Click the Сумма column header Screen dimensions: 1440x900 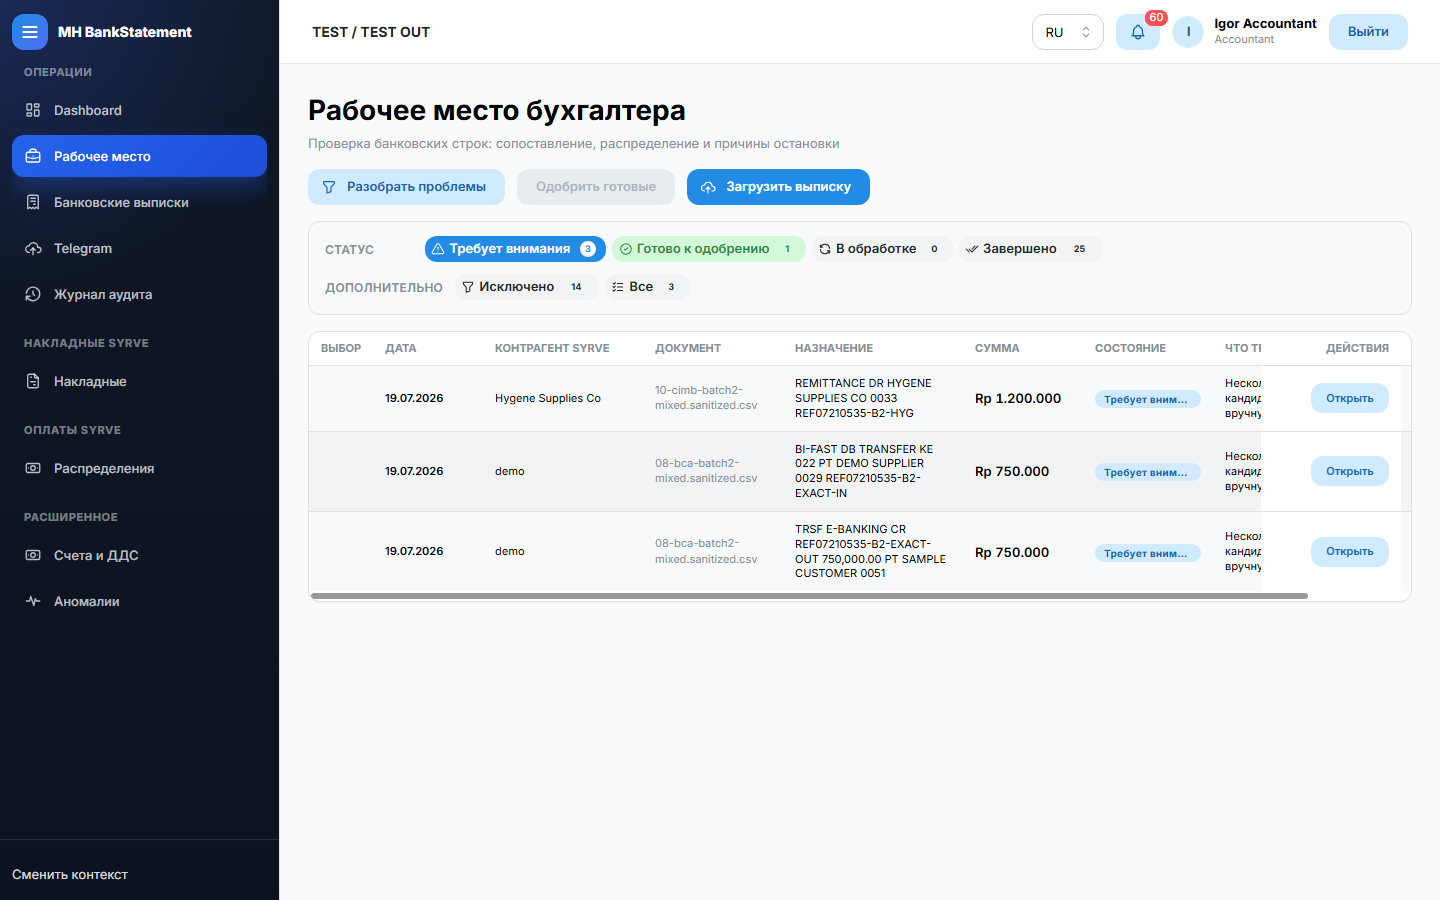point(997,348)
